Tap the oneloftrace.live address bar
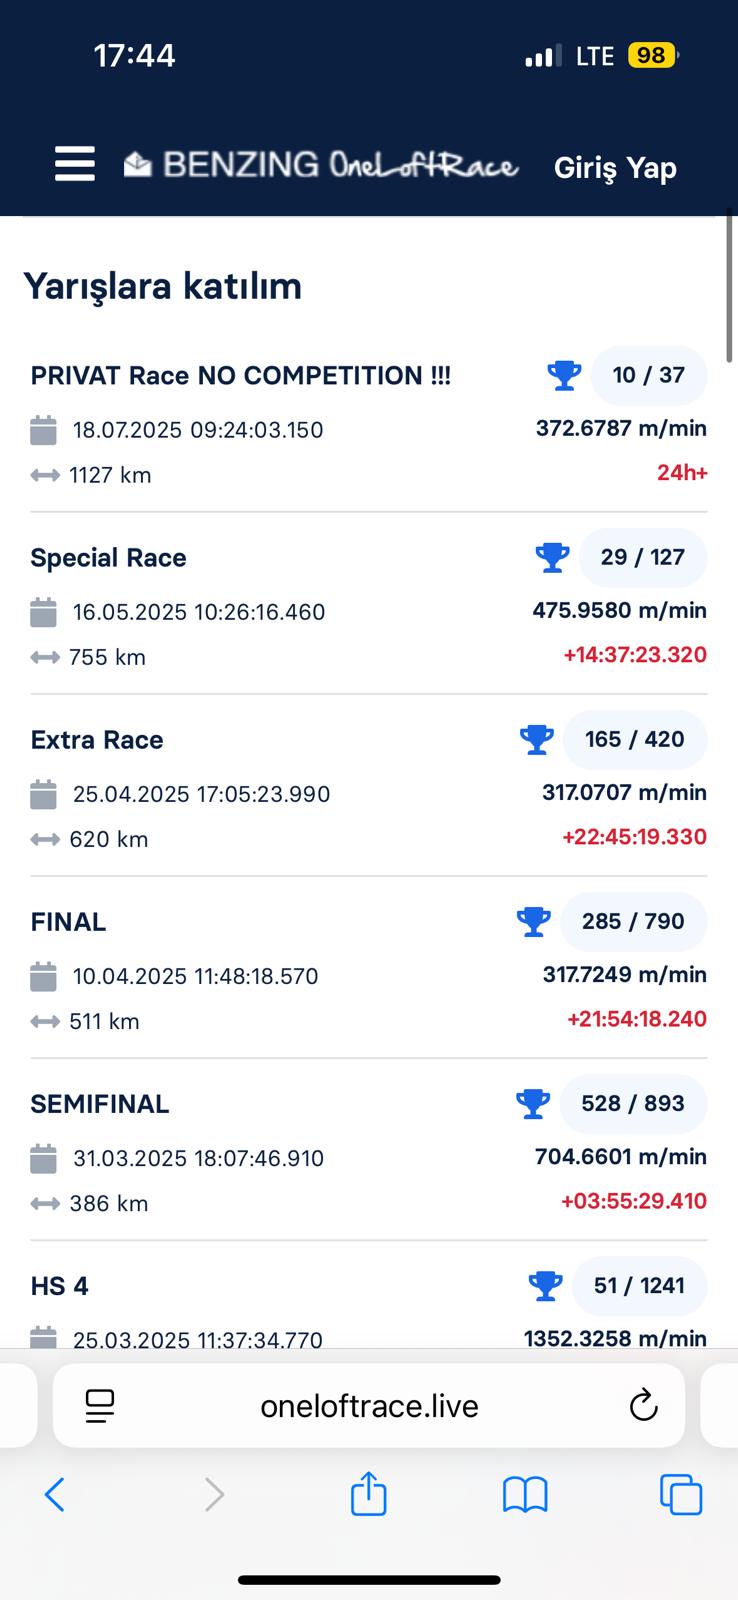This screenshot has height=1600, width=738. 369,1406
